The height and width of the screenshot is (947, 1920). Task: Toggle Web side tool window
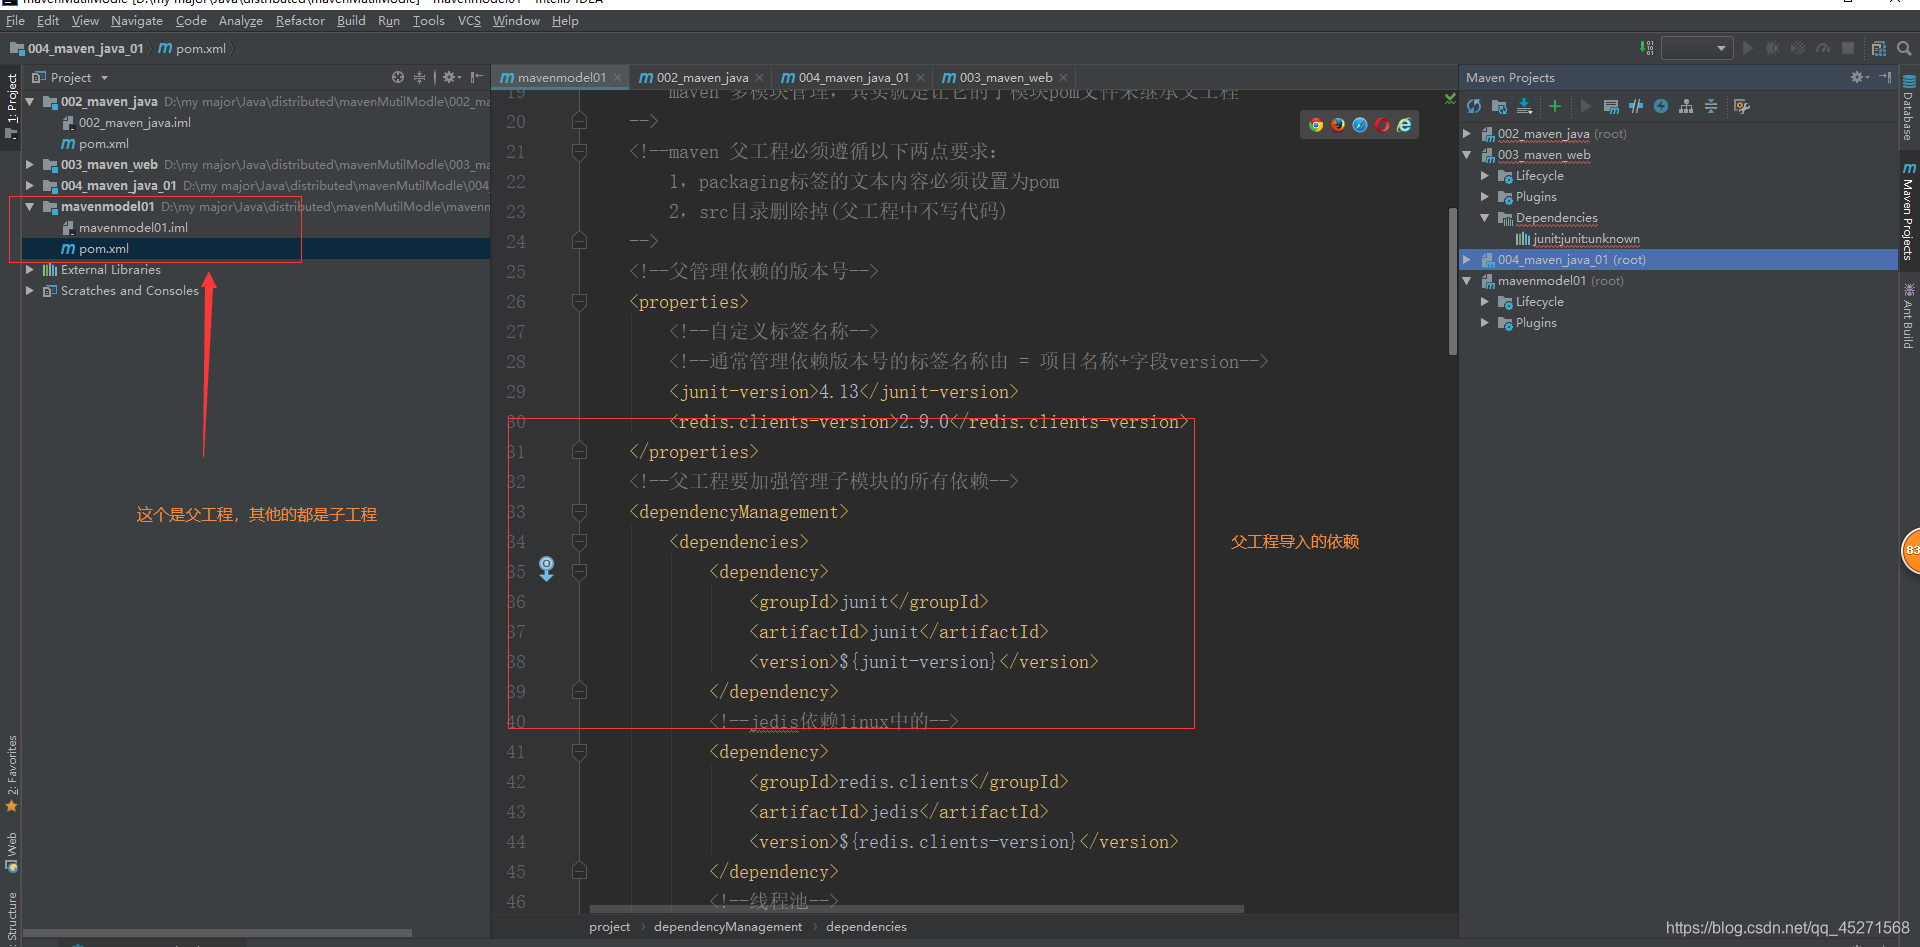pyautogui.click(x=11, y=852)
